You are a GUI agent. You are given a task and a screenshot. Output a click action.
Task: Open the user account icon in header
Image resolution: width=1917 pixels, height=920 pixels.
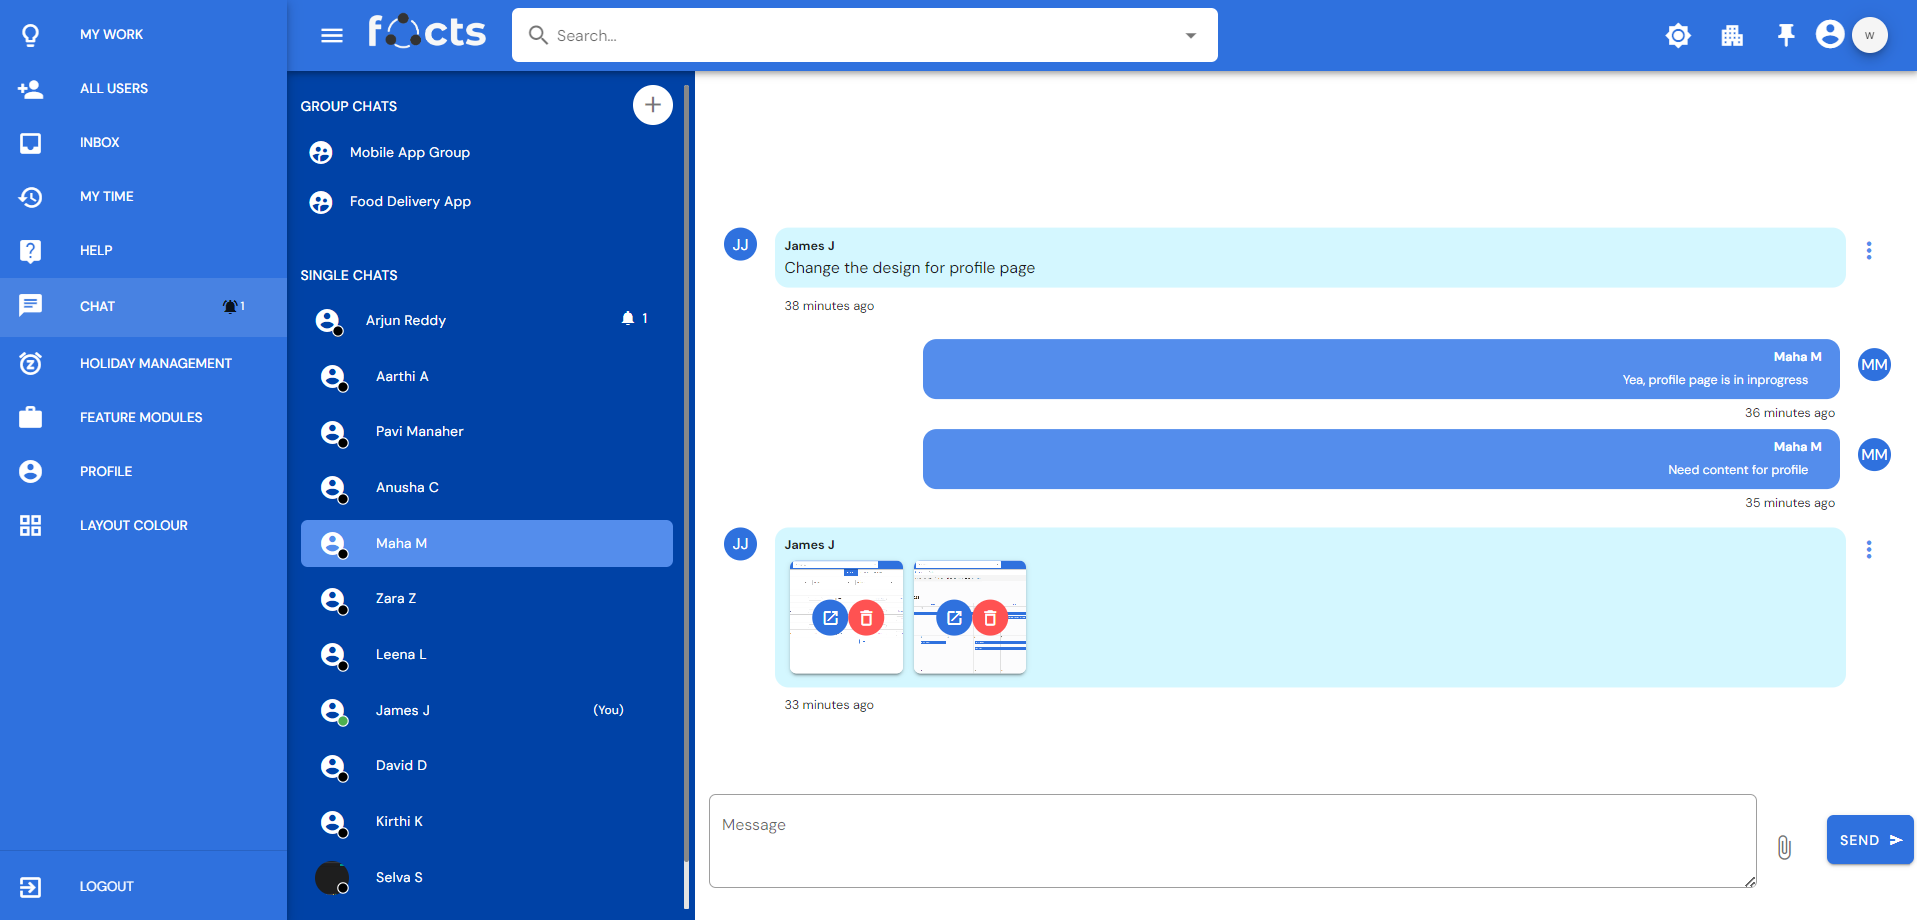tap(1830, 35)
